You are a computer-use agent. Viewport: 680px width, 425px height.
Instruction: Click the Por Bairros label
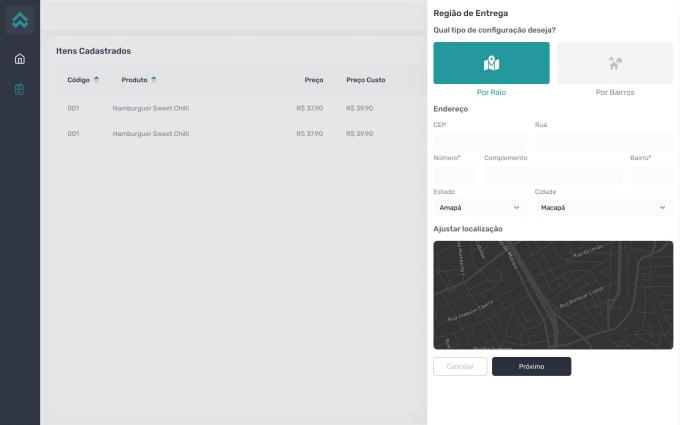click(x=615, y=92)
